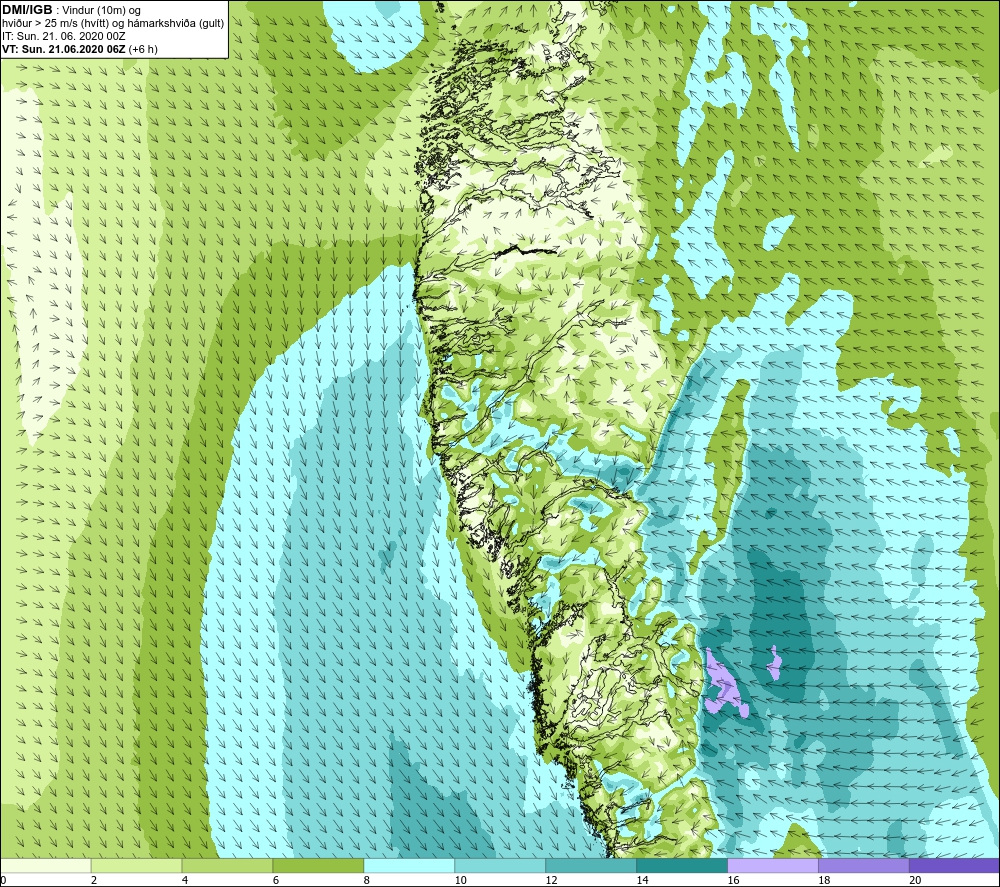Click the 'VT: Sun. 21.06.2020 06Z' valid time
1000x887 pixels.
[64, 49]
